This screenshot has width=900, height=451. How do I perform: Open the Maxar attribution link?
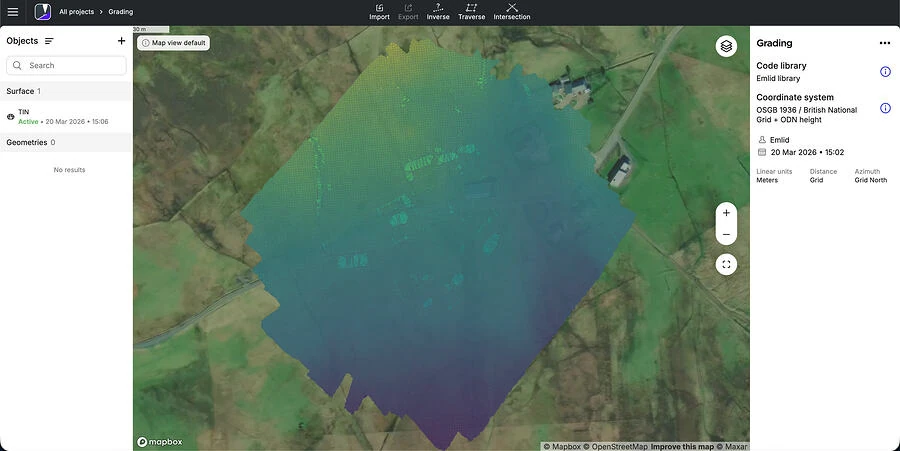point(732,446)
